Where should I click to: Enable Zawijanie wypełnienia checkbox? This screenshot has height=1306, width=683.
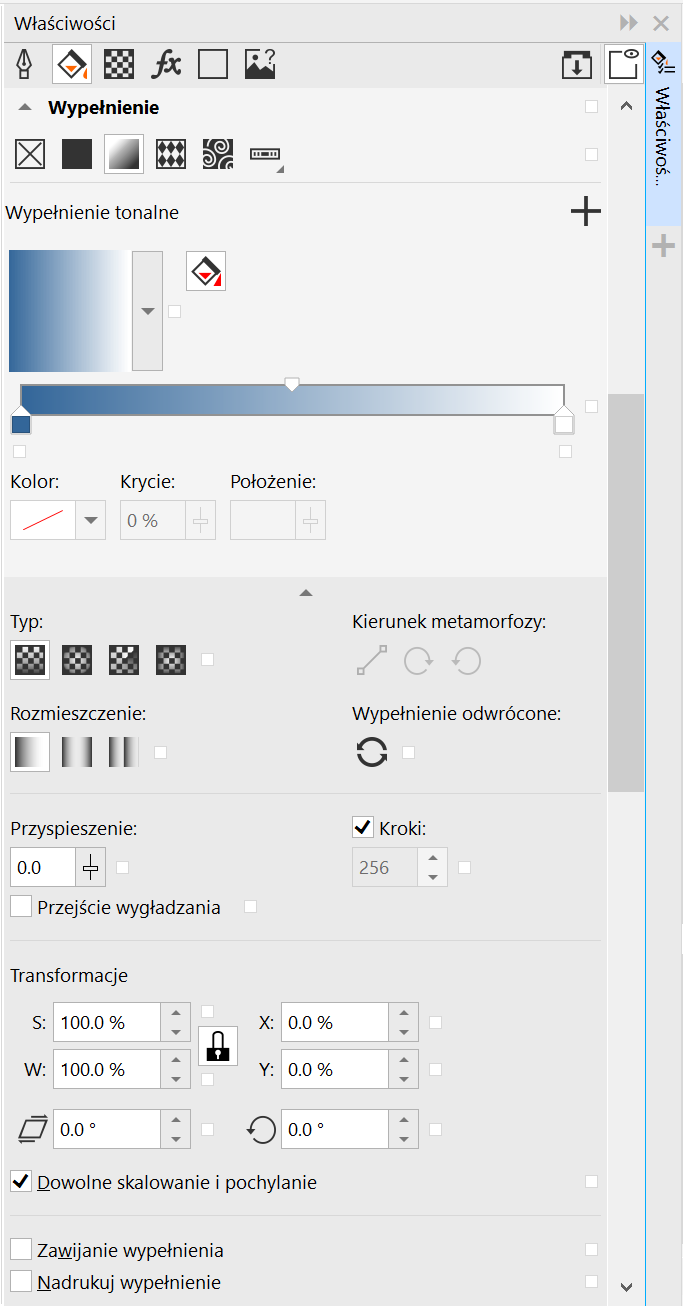coord(21,1250)
